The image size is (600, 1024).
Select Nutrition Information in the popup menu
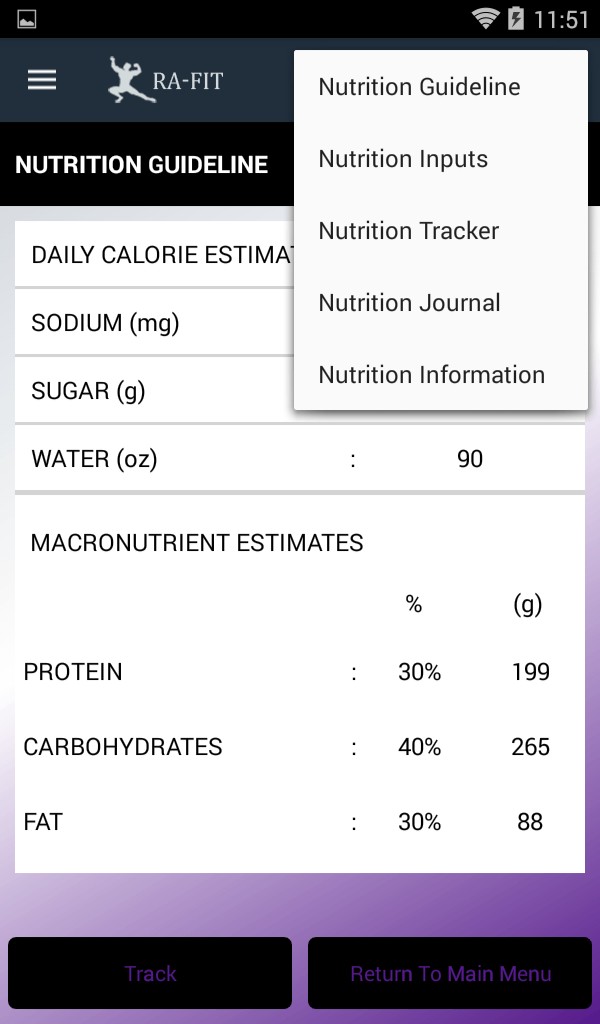point(431,375)
